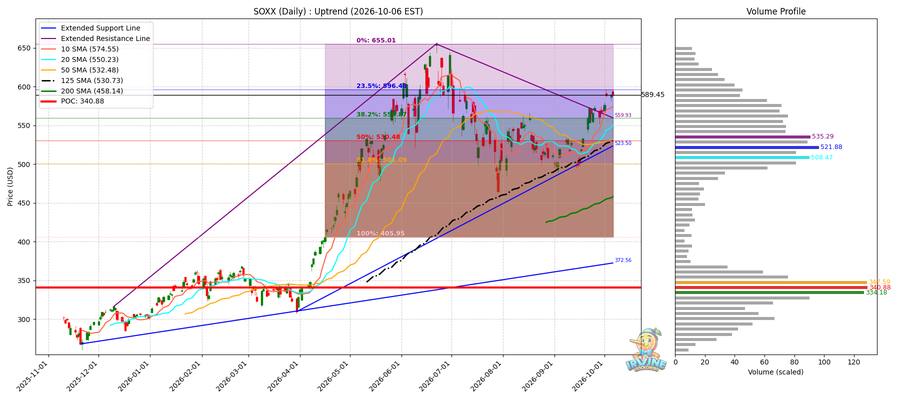Screen dimensions: 900x400
Task: Click the 550 price axis tick
Action: [25, 126]
